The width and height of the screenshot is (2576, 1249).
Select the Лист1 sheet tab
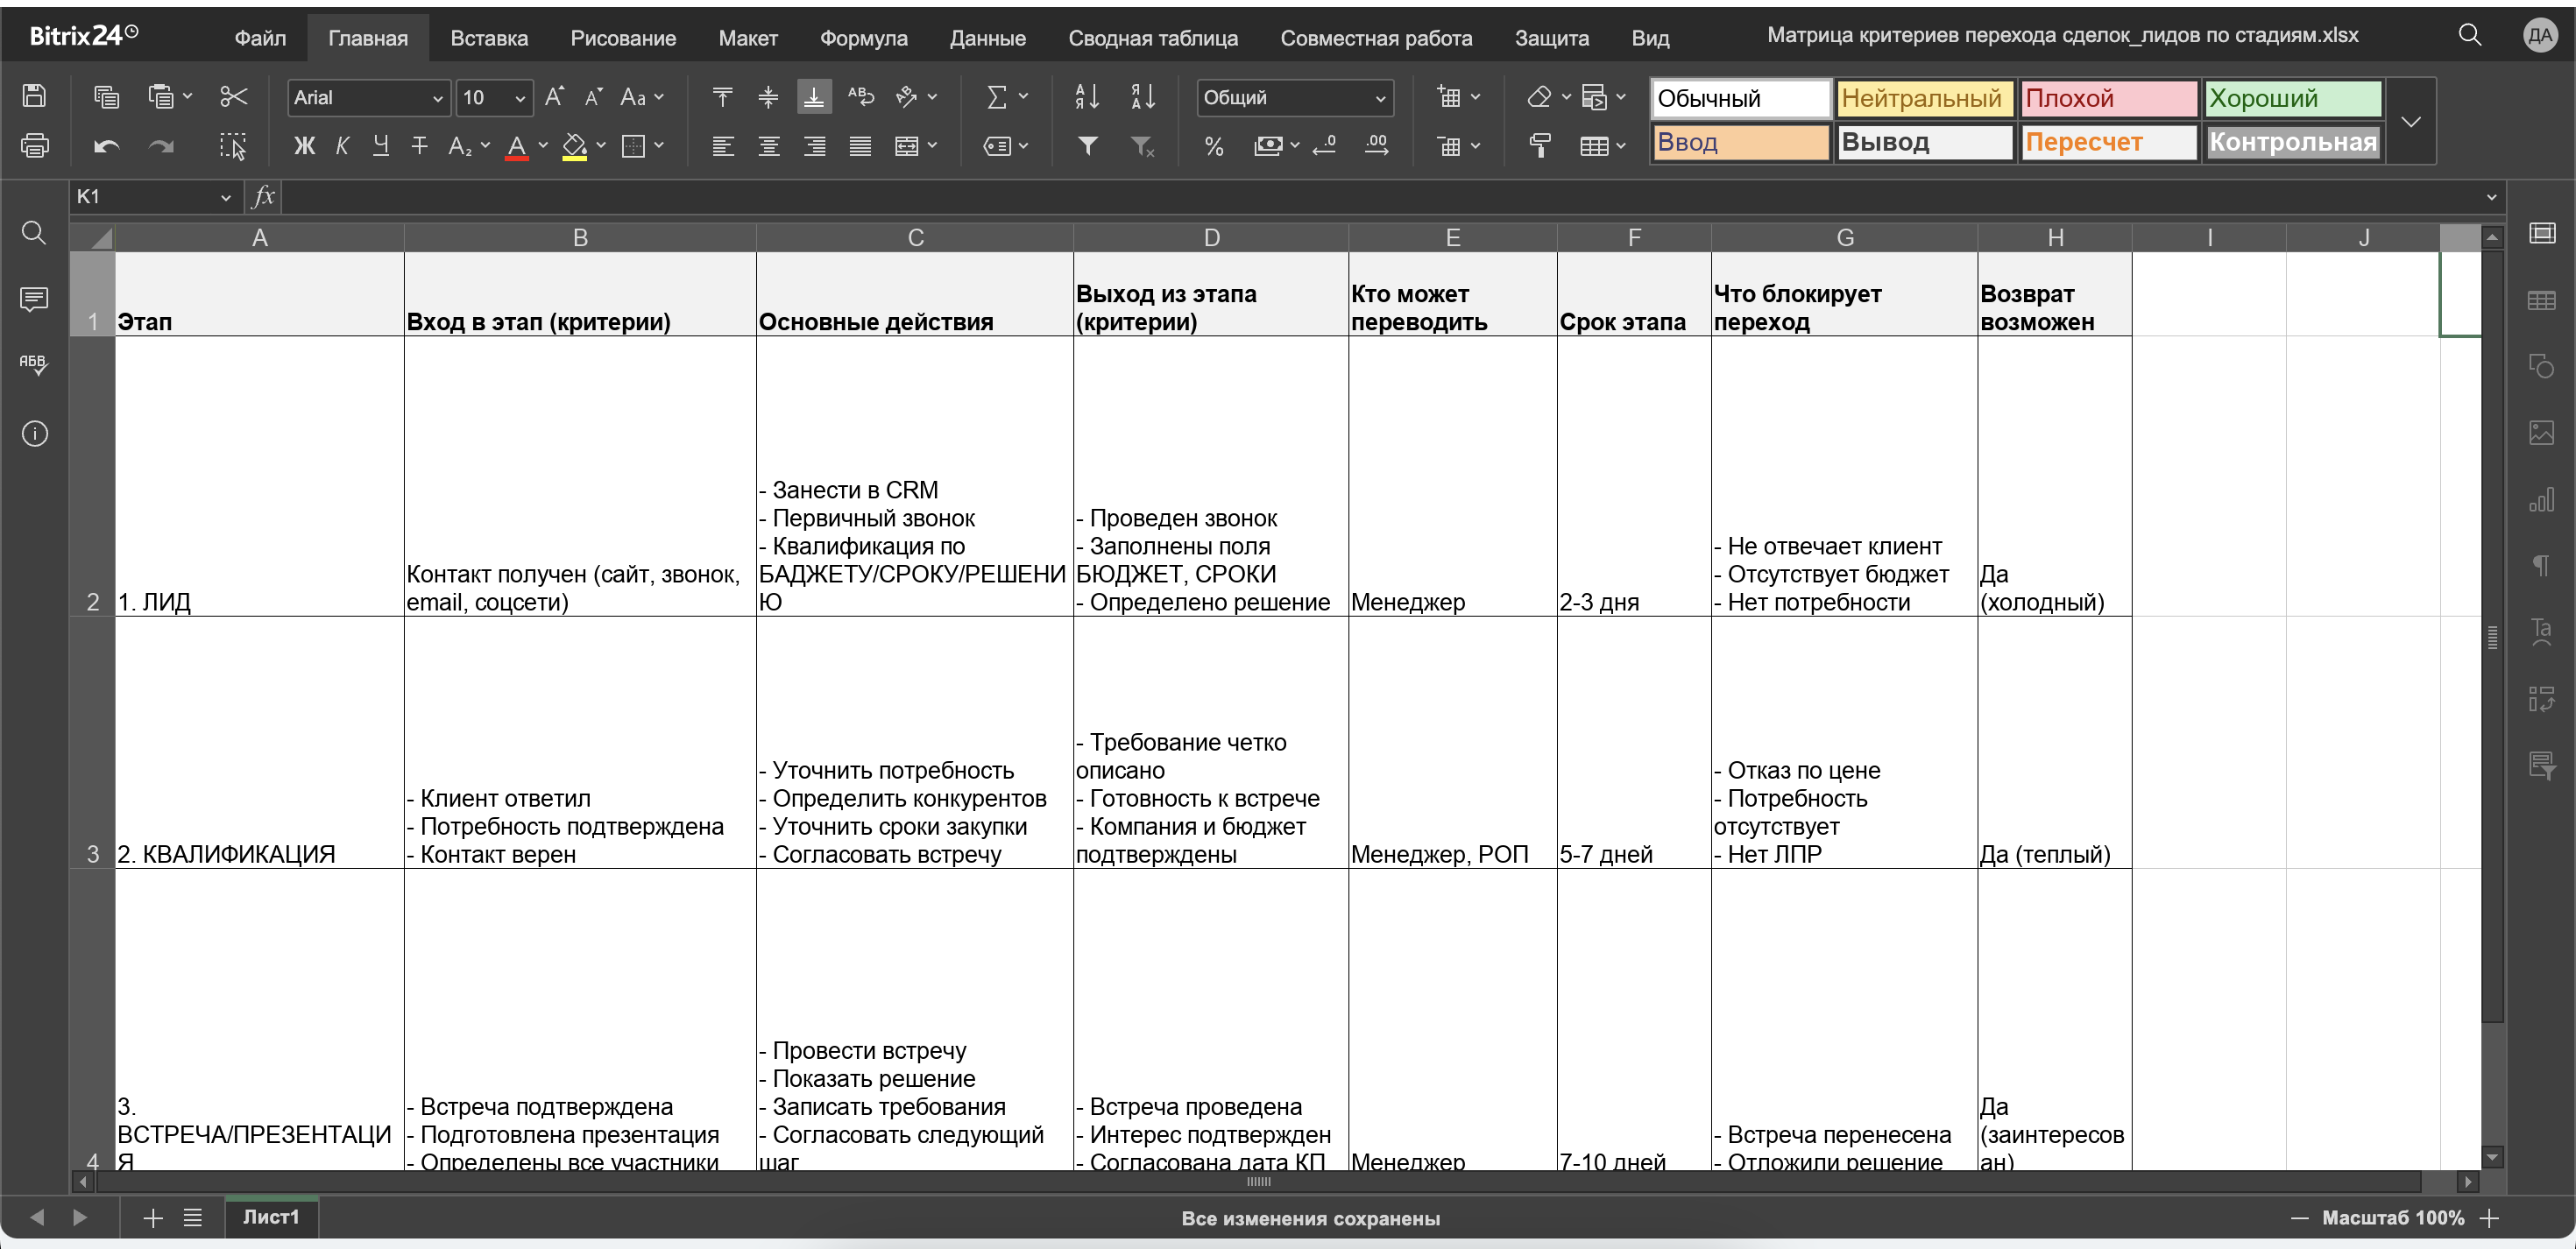[271, 1217]
